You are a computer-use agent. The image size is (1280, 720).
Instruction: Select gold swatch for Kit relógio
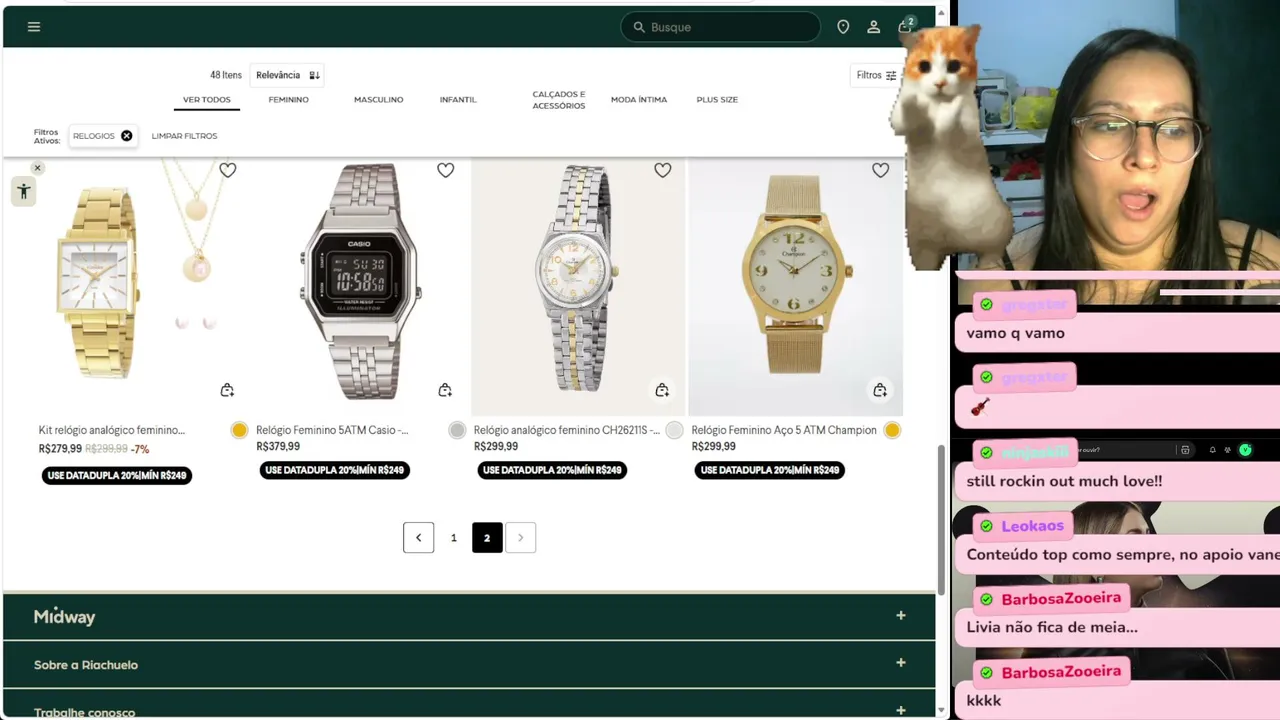pos(239,430)
